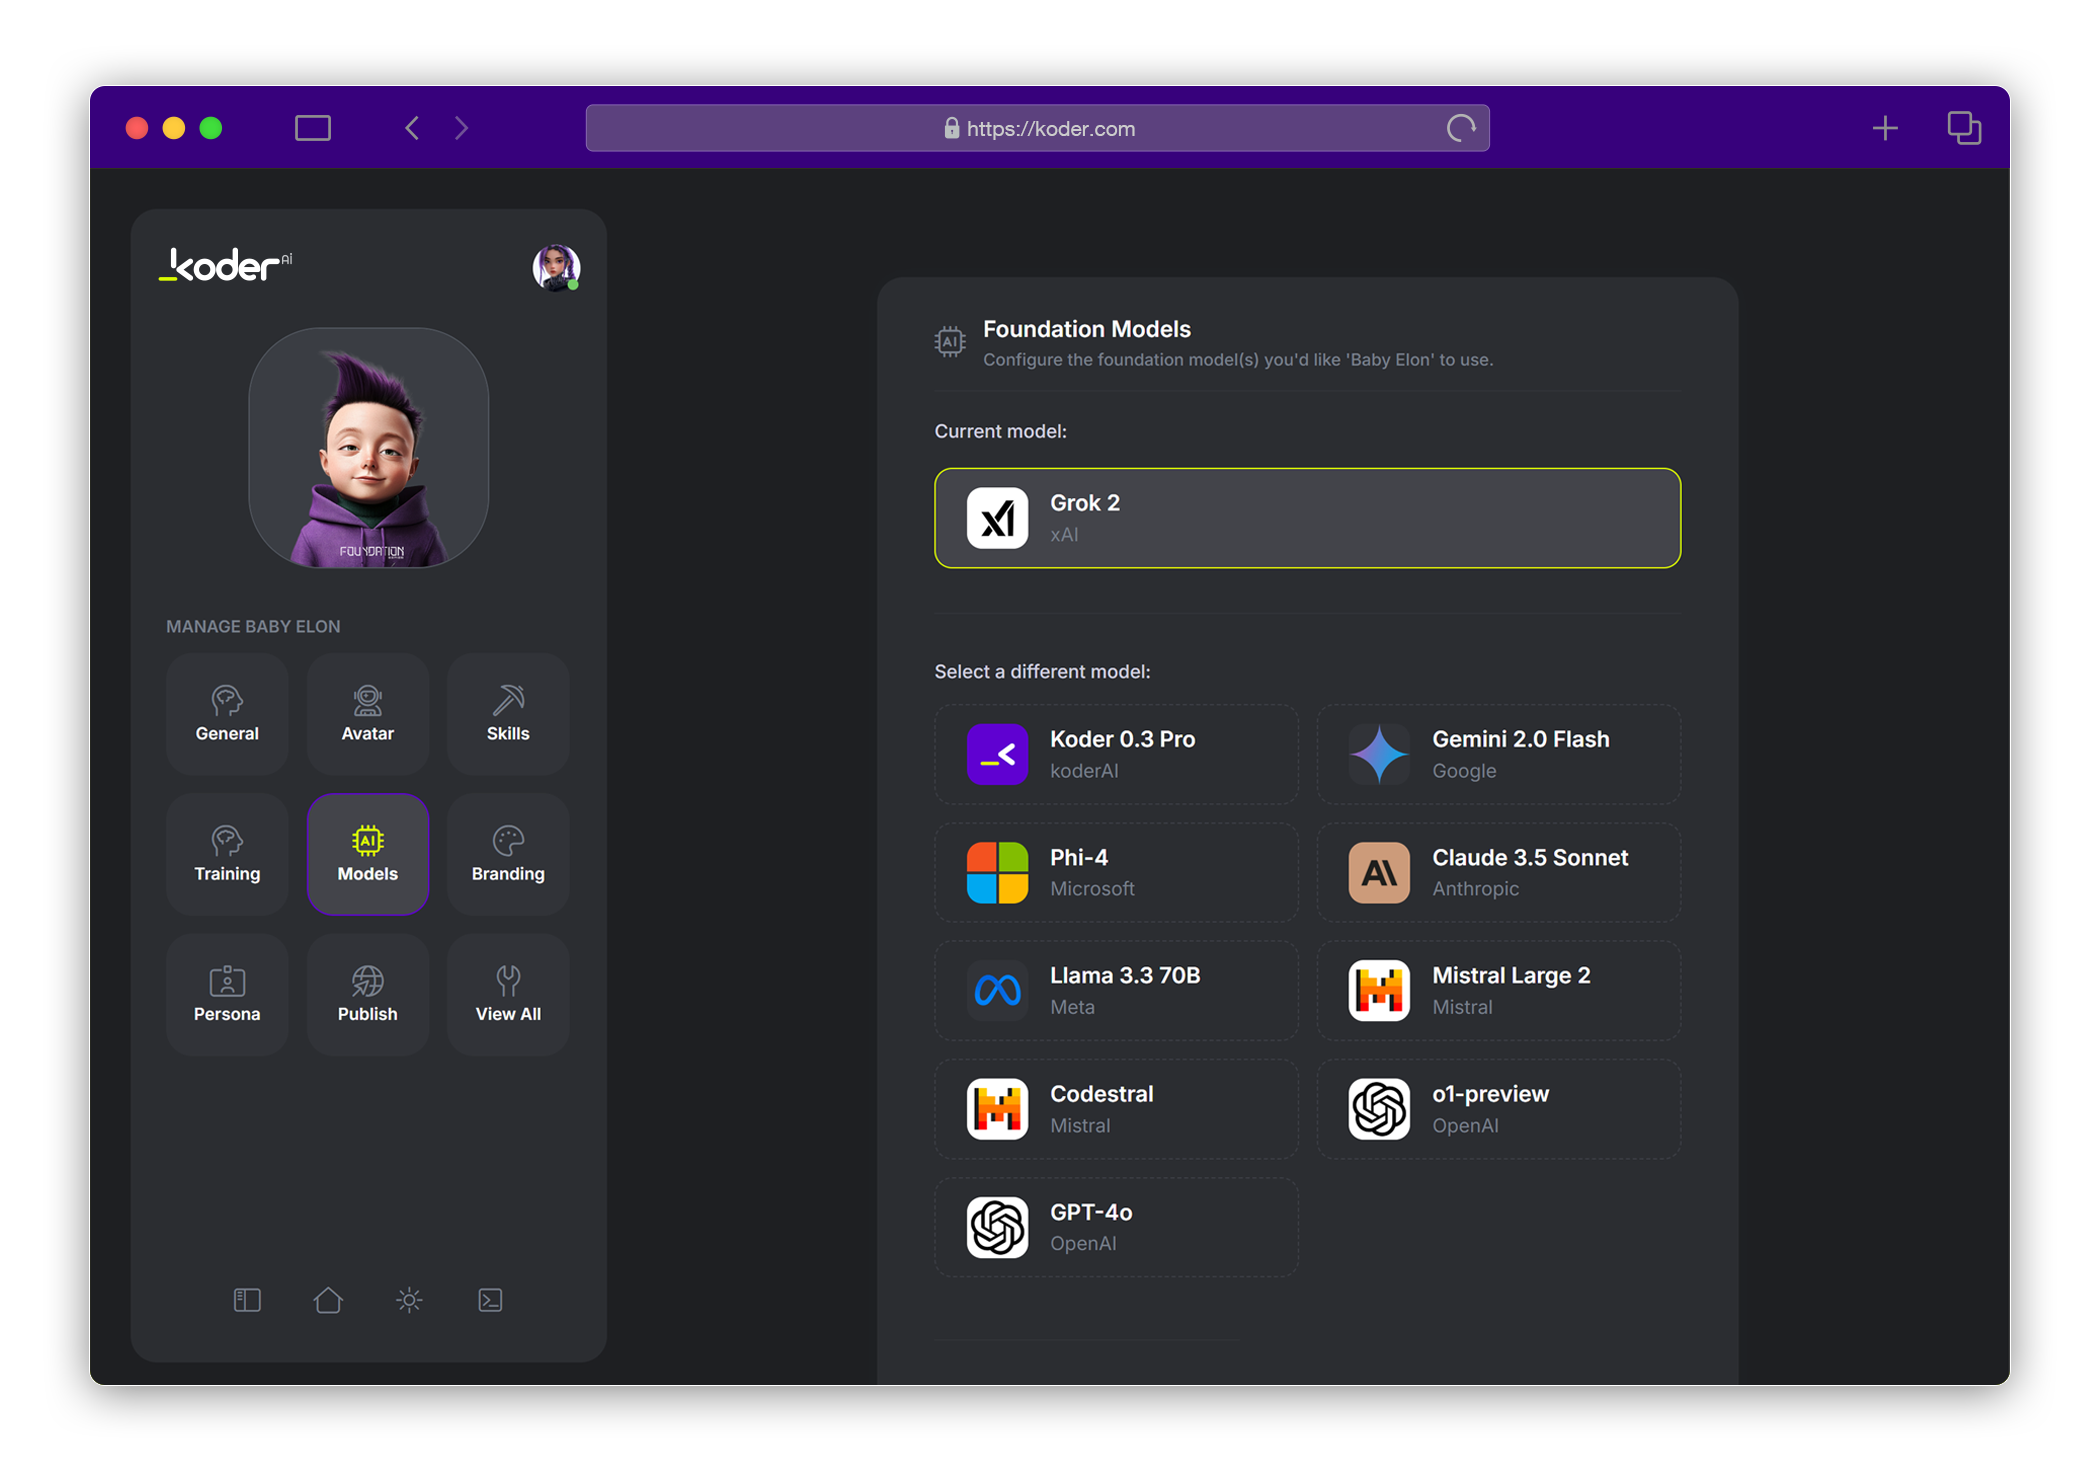Open the Publish section
Screen dimensions: 2100x1468
click(367, 995)
